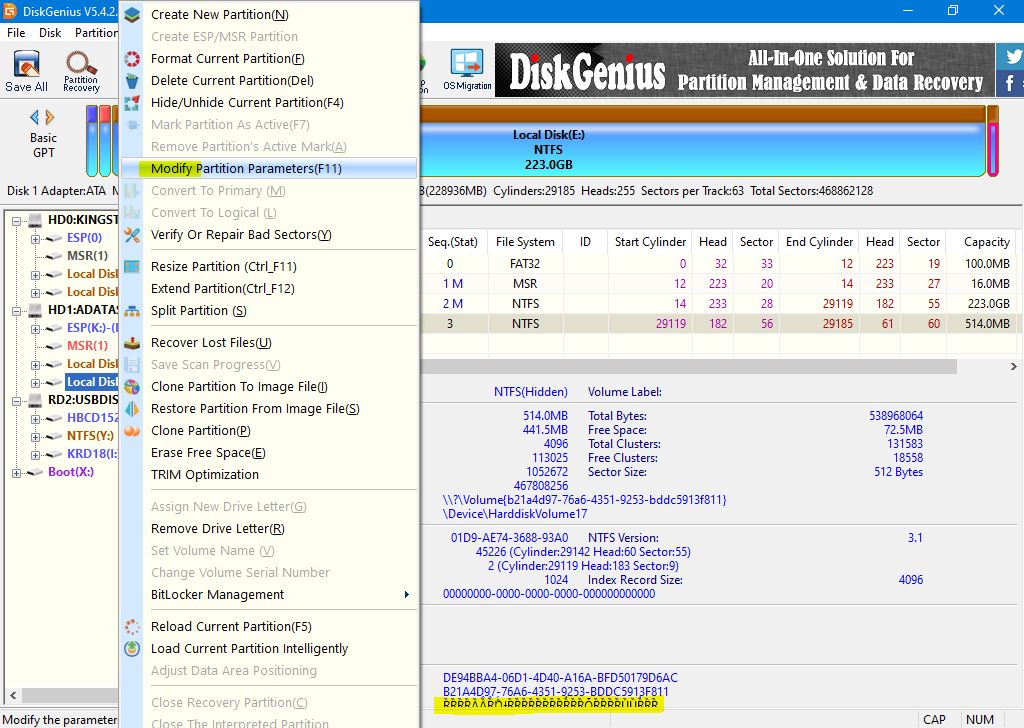Select Hide/Unhide Current Partition(F4)

point(247,103)
